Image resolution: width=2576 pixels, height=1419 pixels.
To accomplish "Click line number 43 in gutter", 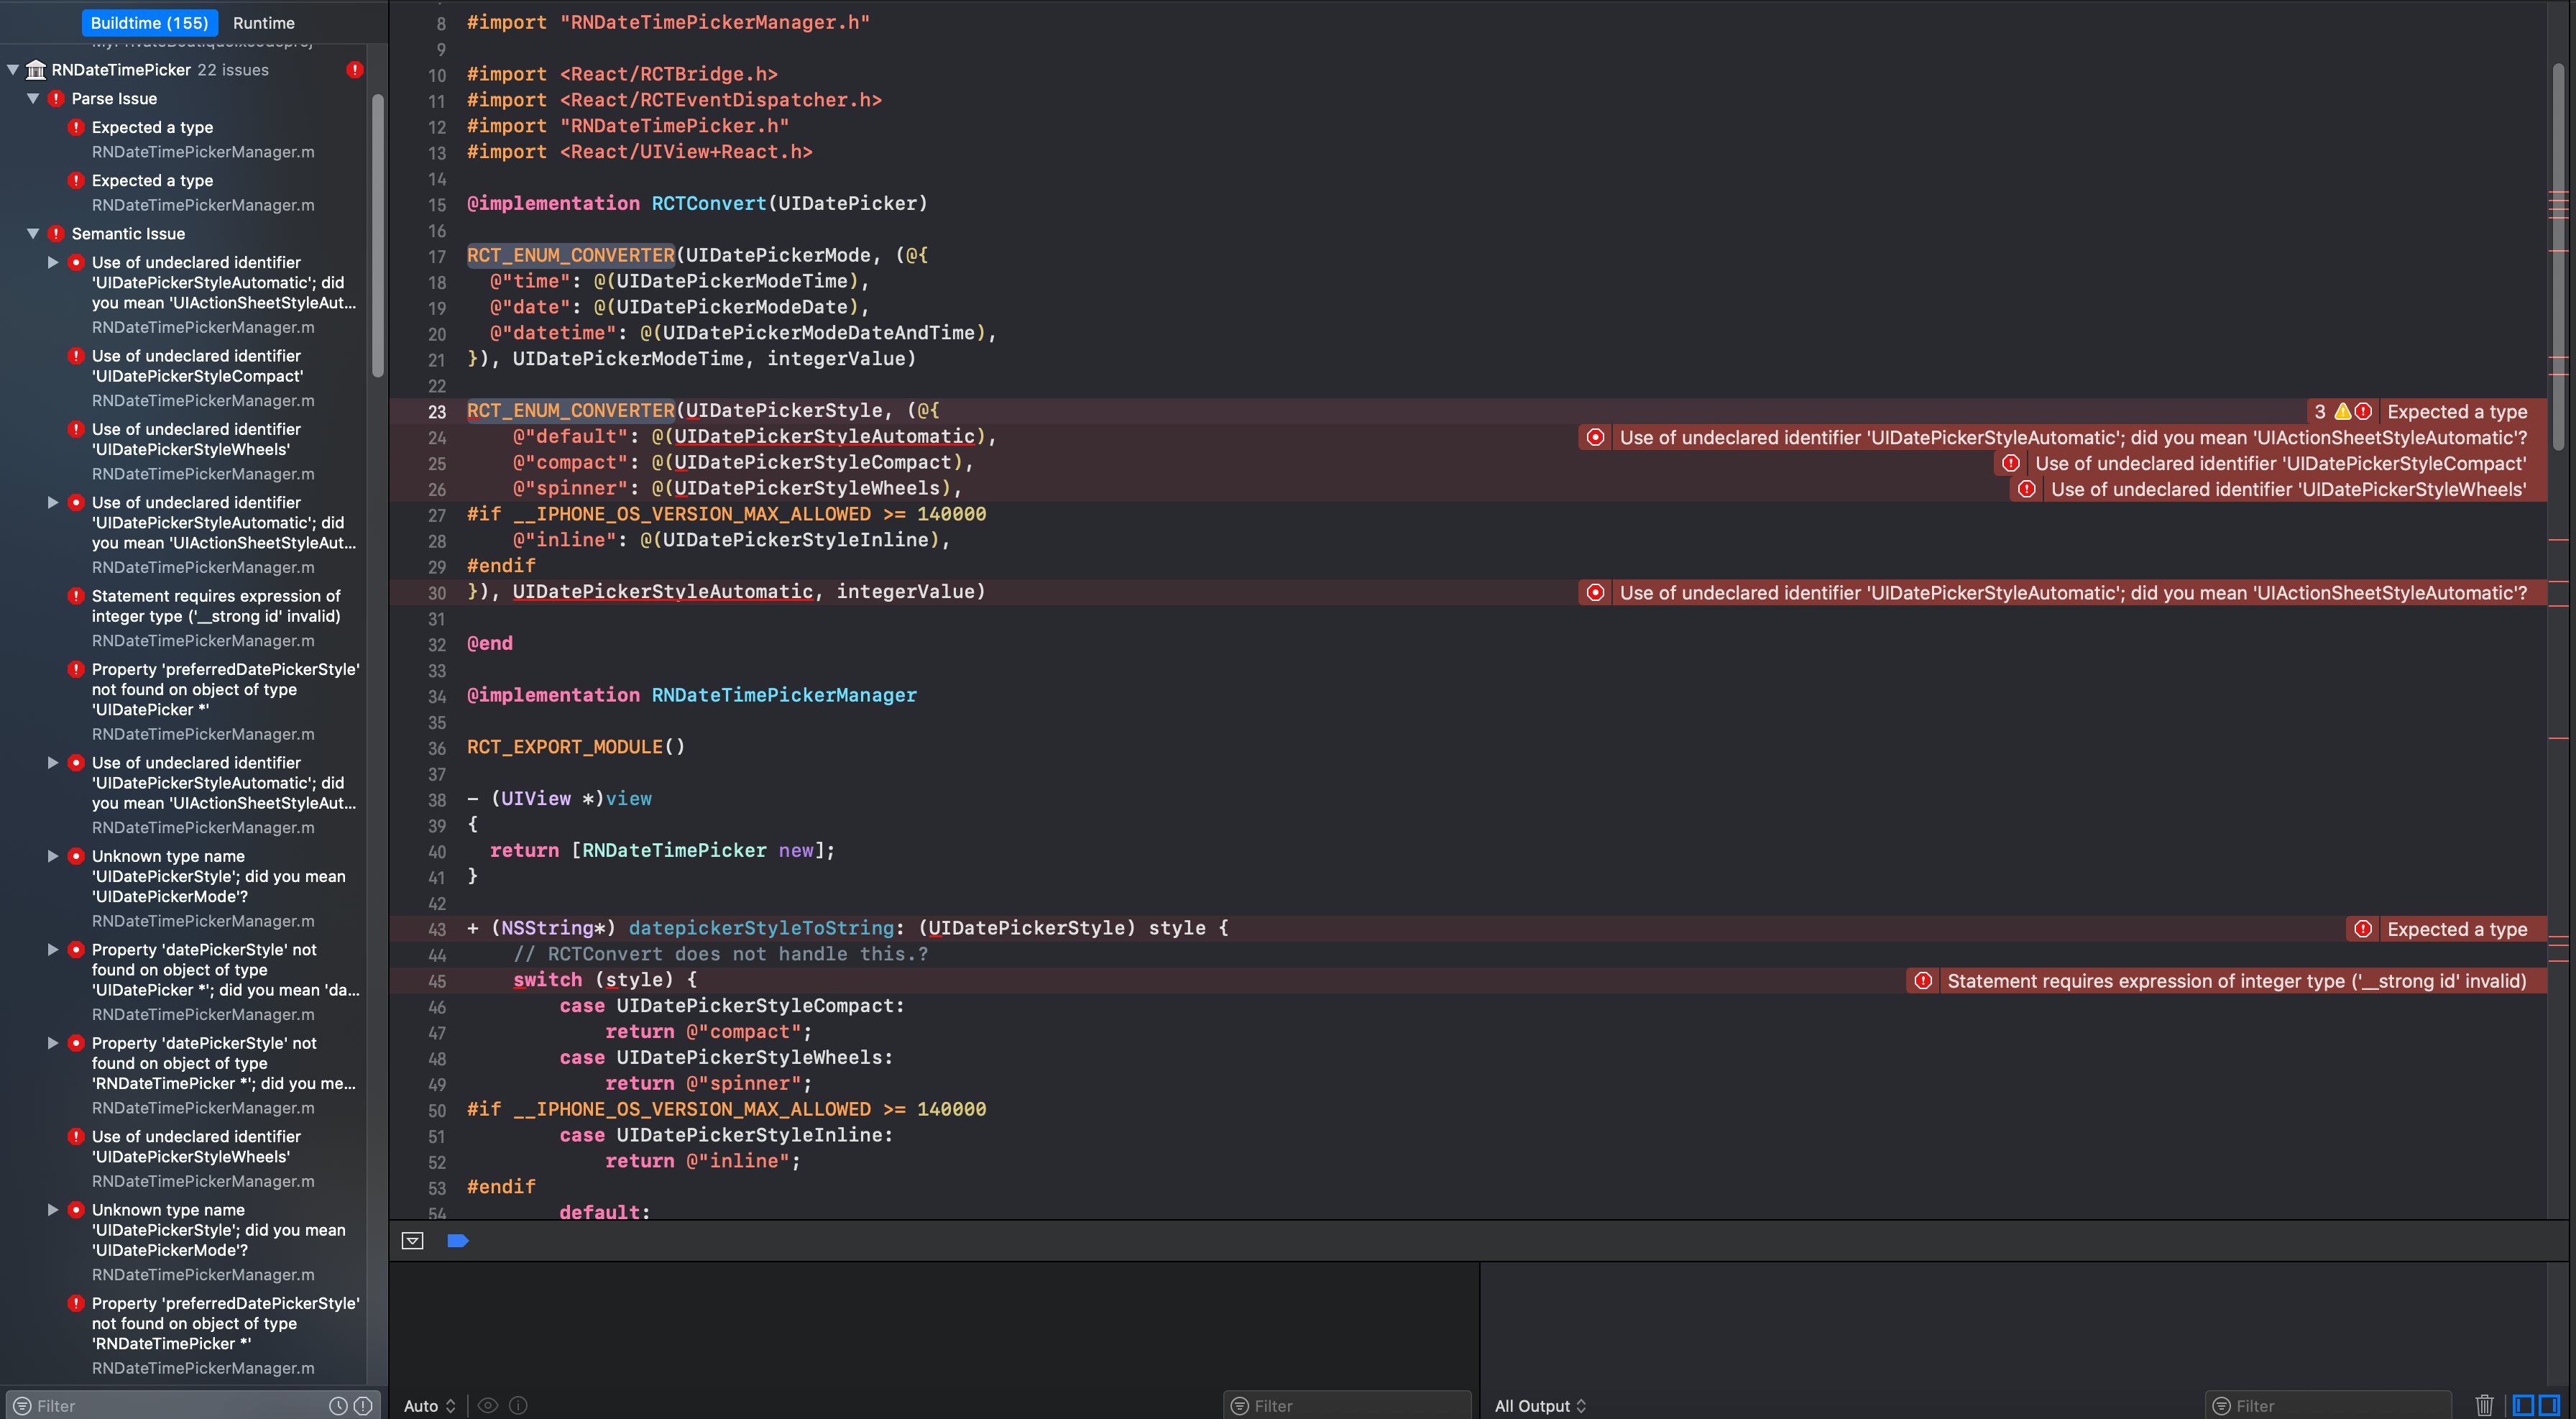I will point(437,930).
